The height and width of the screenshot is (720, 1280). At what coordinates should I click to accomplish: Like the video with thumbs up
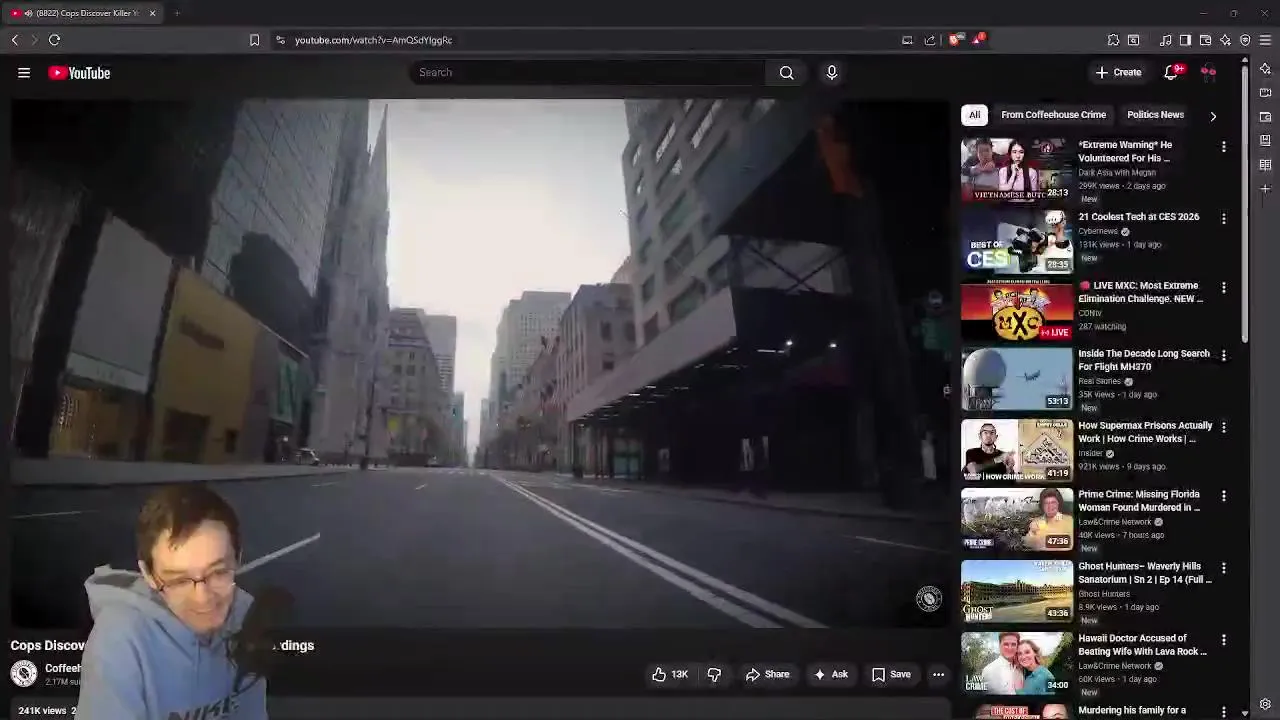click(670, 675)
